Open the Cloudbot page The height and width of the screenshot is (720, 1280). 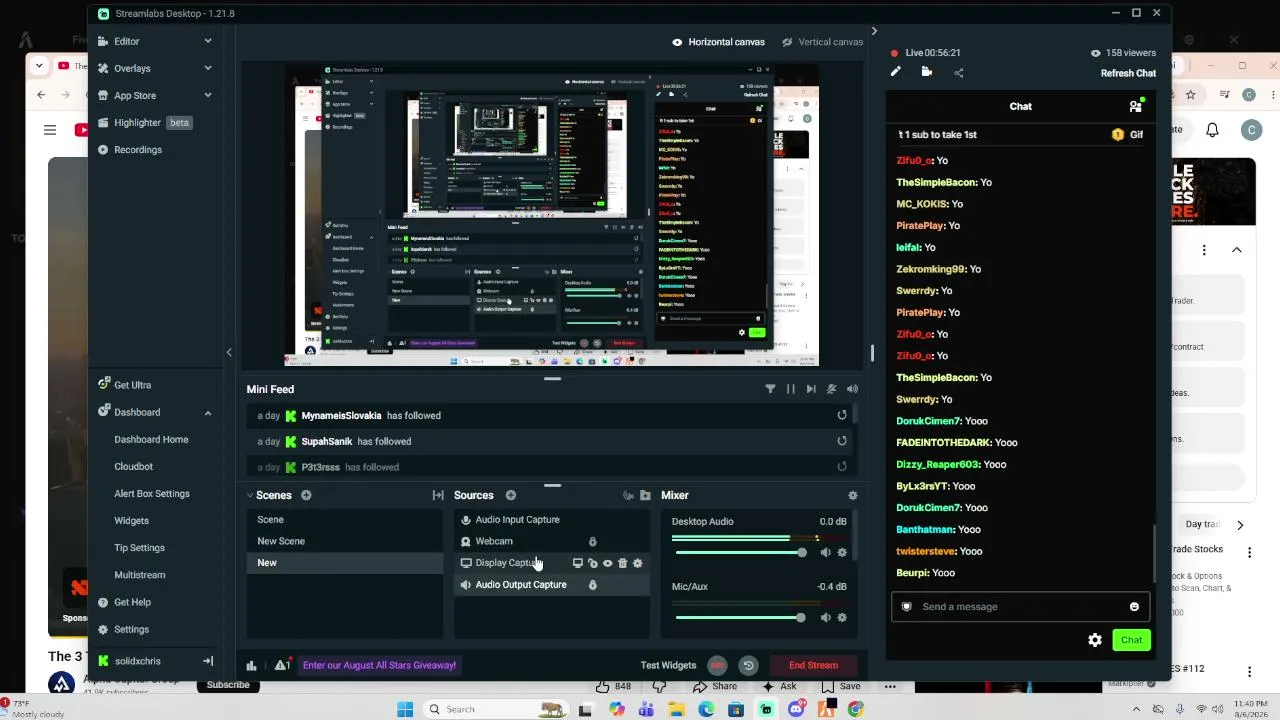click(x=133, y=466)
